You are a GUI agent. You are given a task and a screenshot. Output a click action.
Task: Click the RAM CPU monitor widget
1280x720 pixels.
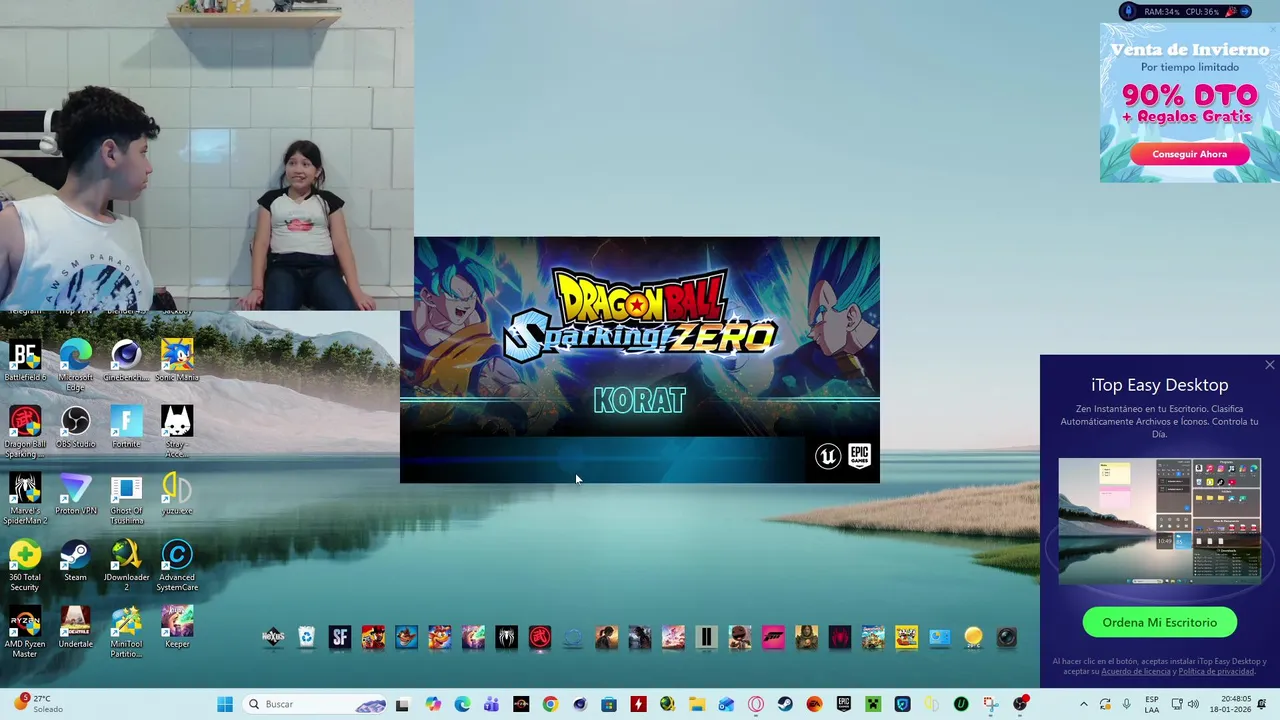[1186, 11]
